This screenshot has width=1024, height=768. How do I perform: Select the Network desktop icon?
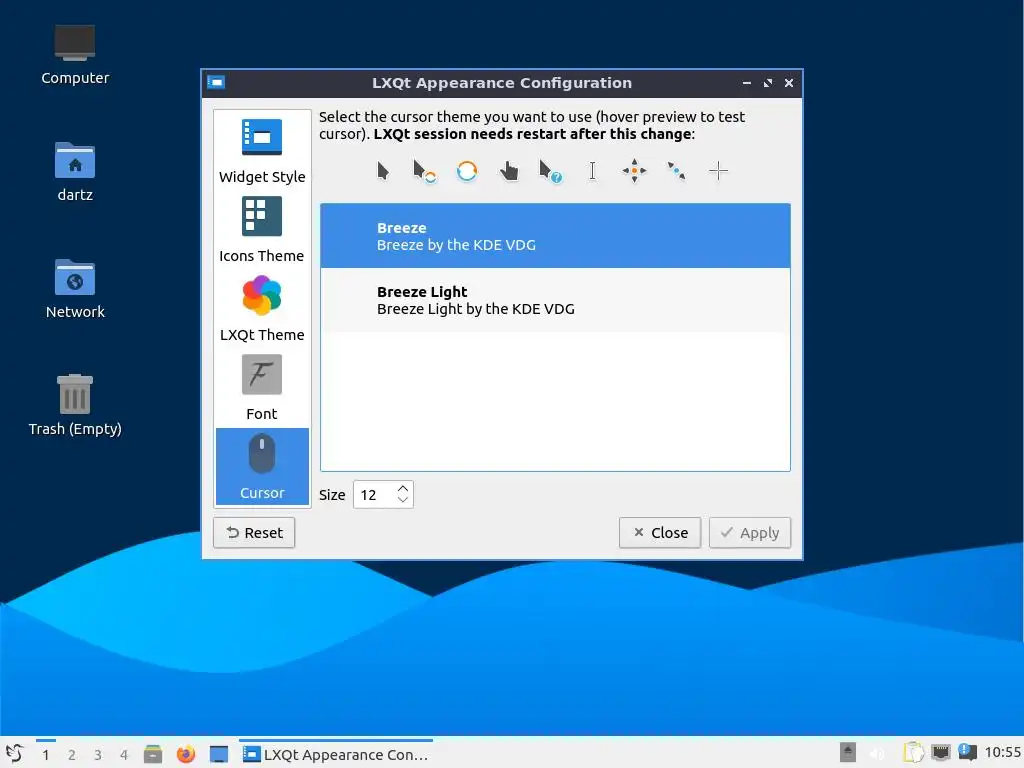tap(75, 289)
